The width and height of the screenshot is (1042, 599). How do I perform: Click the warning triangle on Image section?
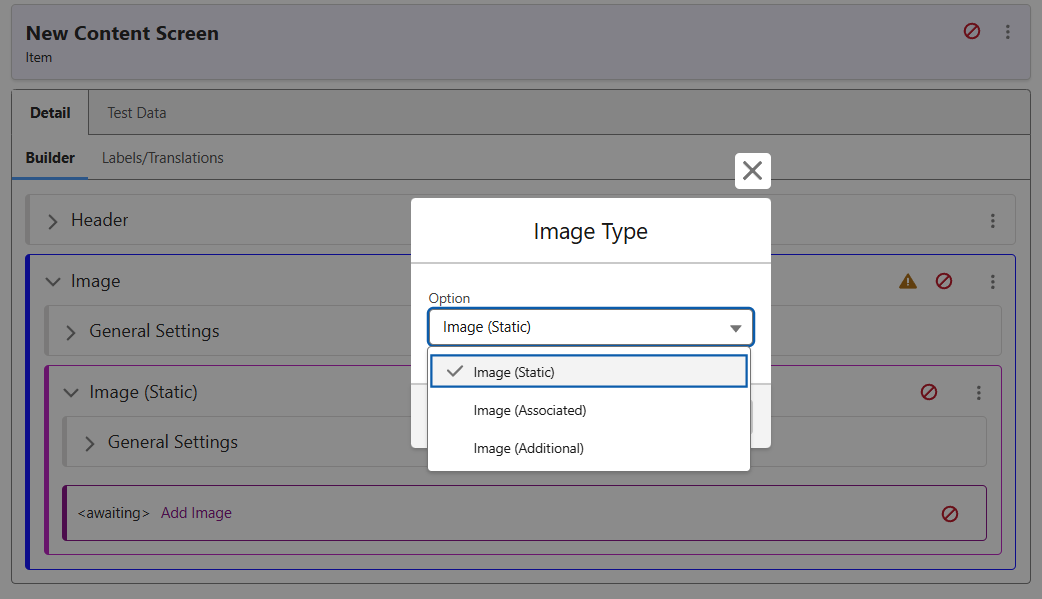(908, 282)
